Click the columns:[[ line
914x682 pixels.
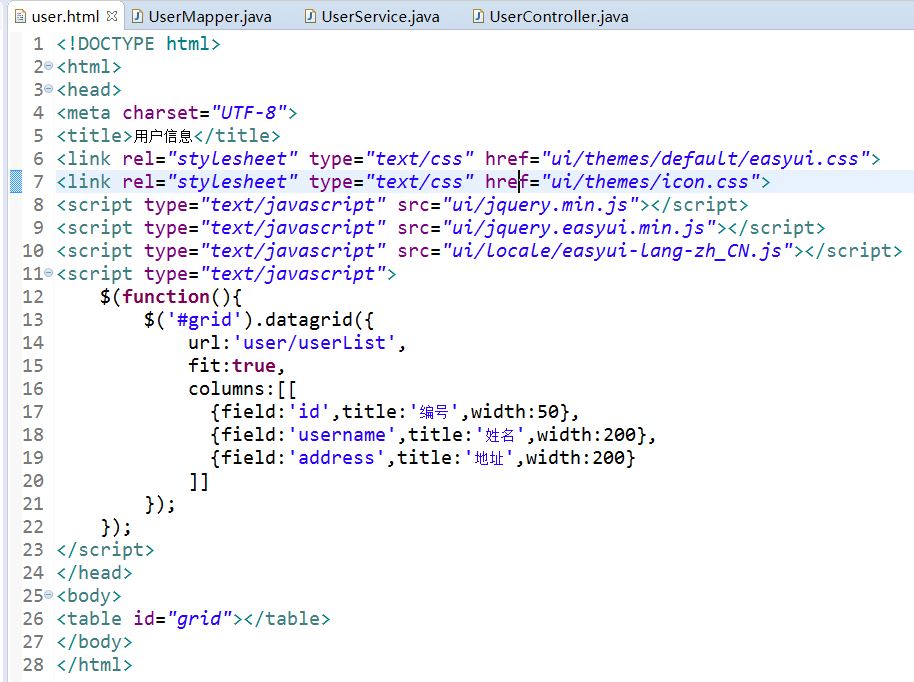point(242,389)
